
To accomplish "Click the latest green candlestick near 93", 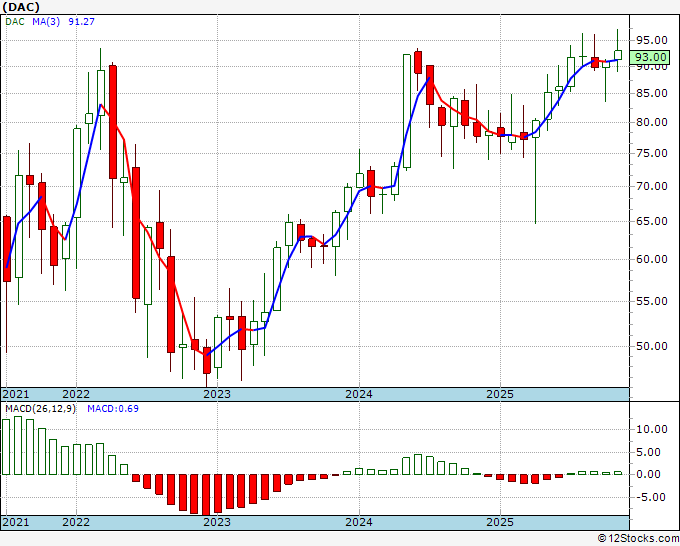I will tap(618, 55).
